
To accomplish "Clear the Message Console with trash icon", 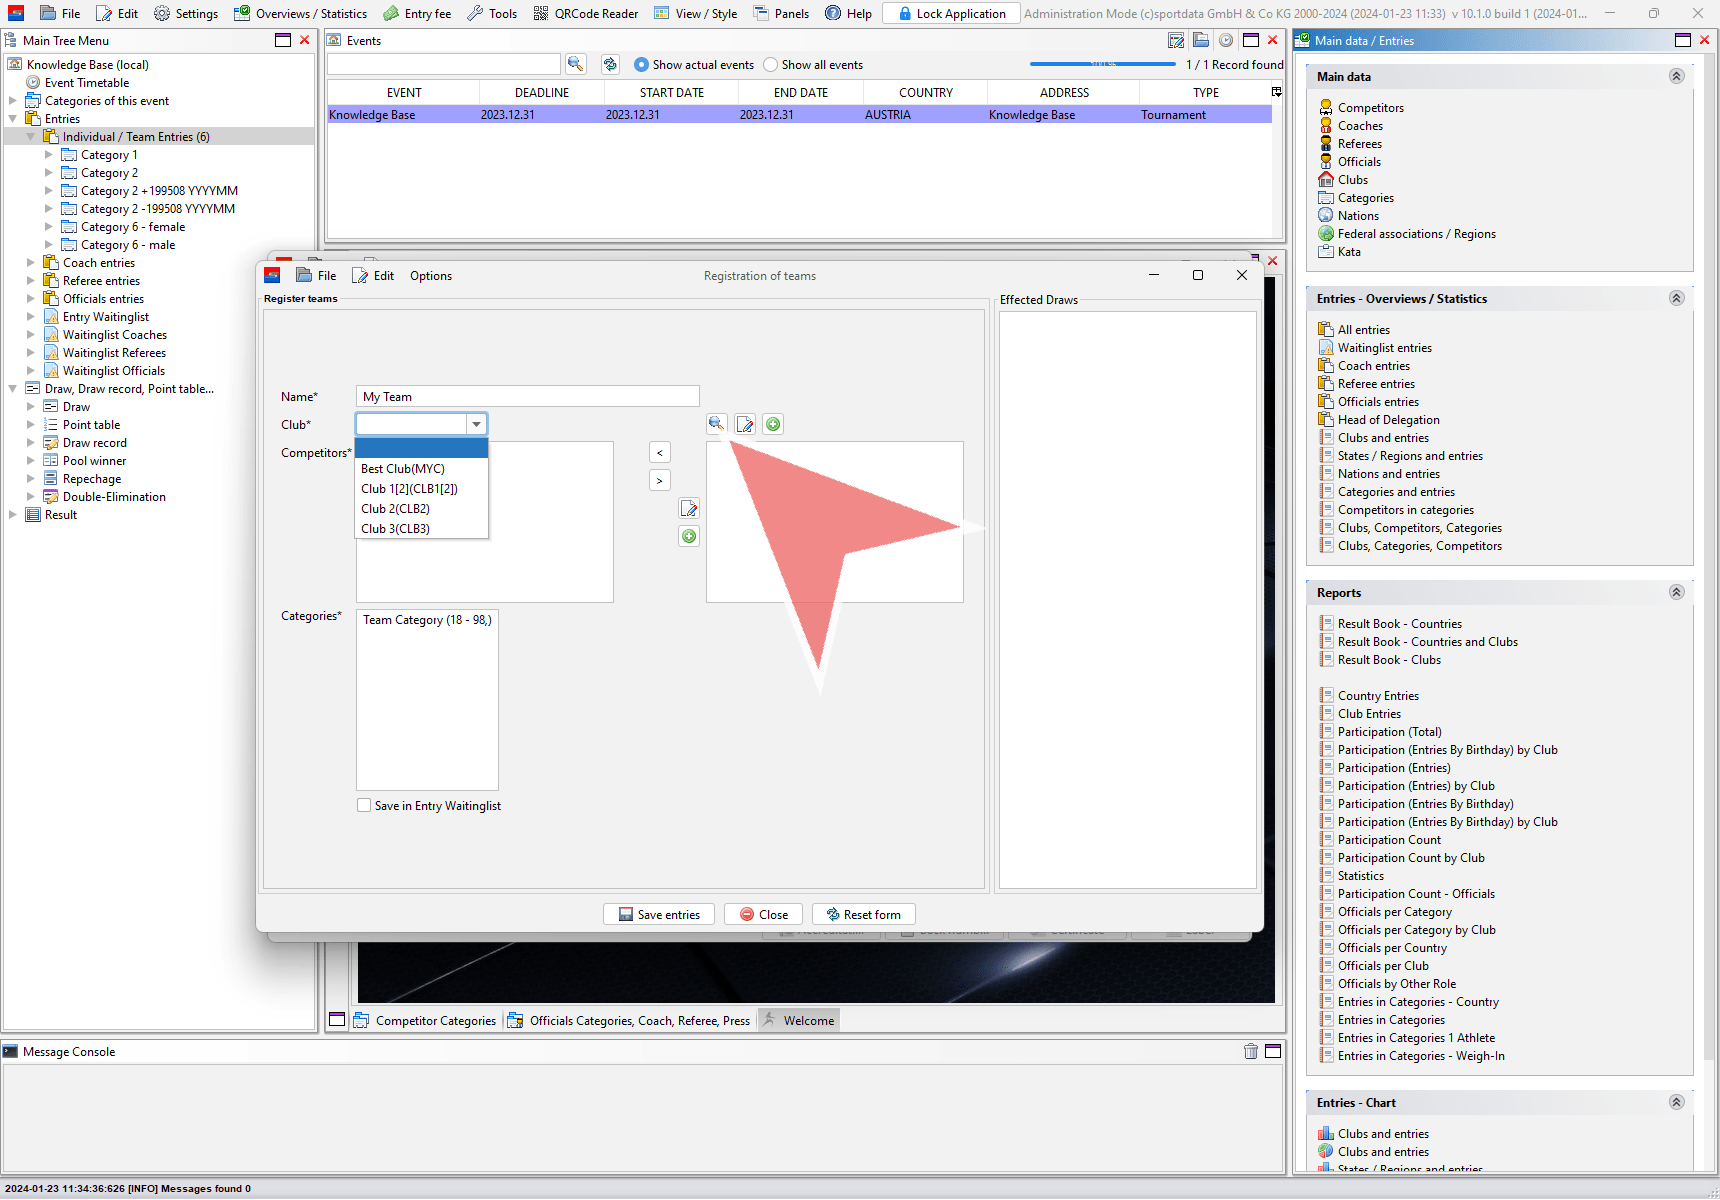I will pos(1250,1051).
